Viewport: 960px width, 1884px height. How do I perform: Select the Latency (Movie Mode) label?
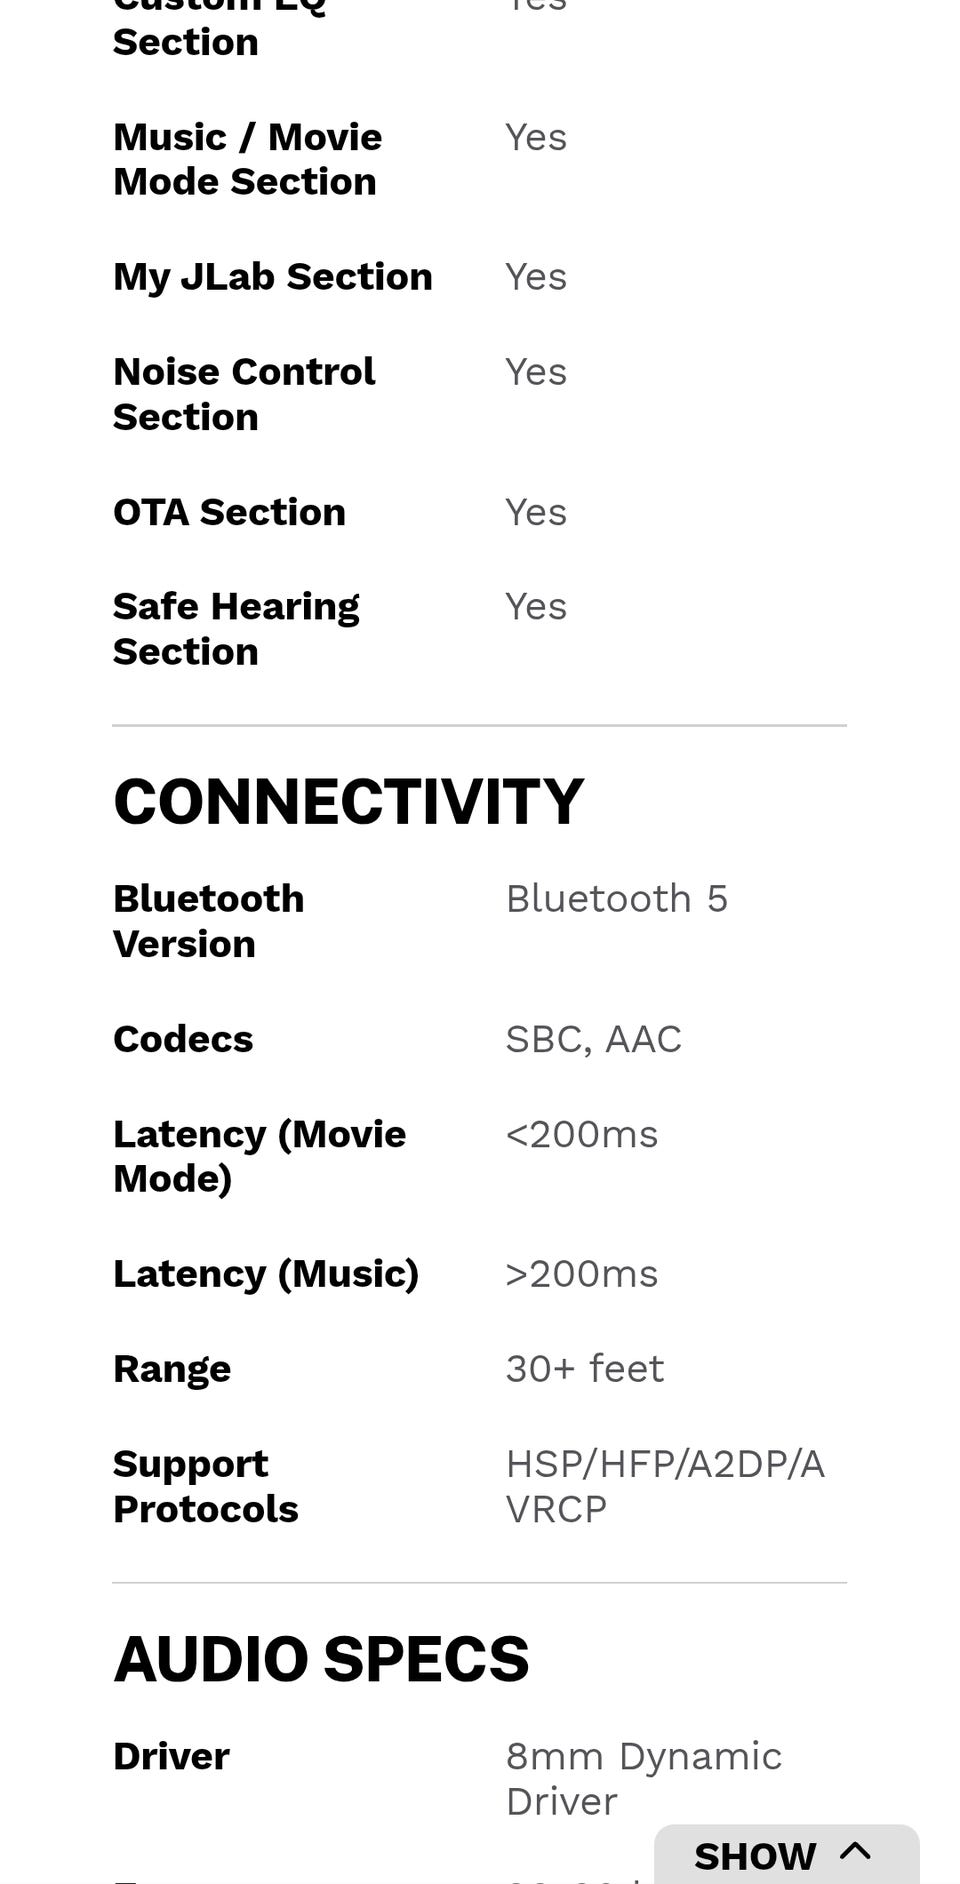coord(259,1156)
